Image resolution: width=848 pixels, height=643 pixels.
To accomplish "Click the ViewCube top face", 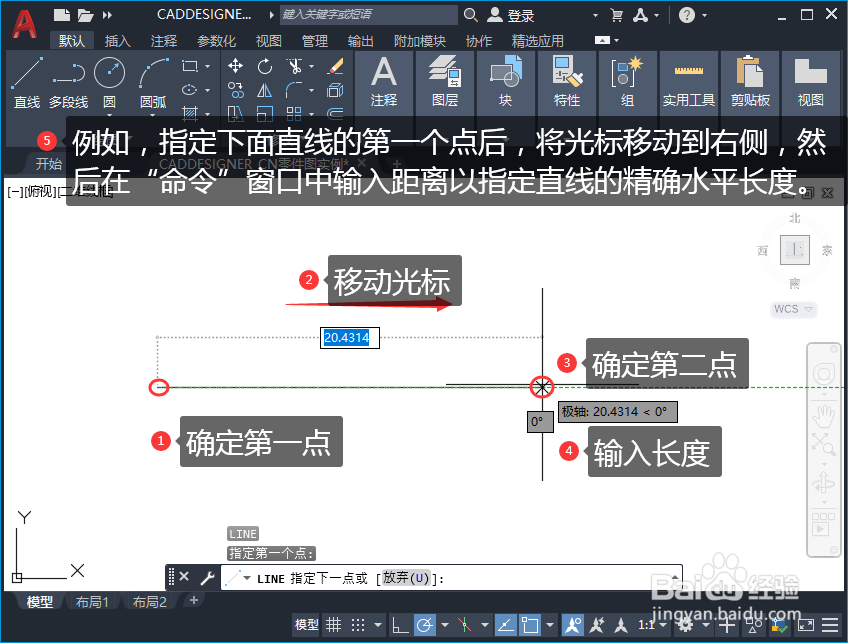I will [x=794, y=250].
